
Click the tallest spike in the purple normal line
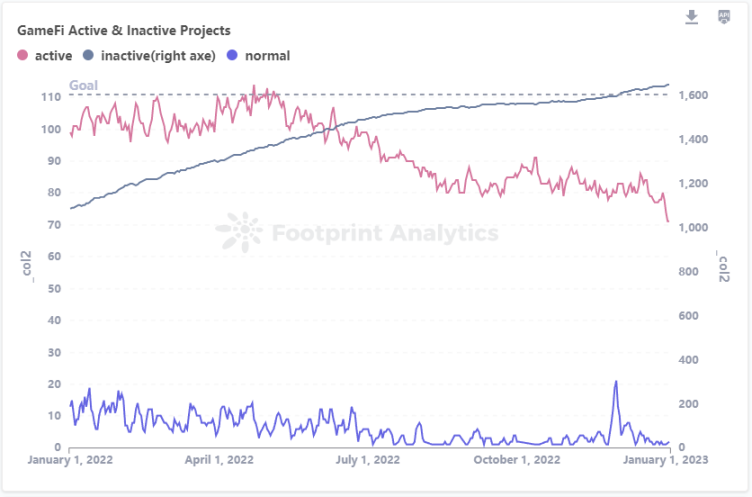[x=616, y=382]
